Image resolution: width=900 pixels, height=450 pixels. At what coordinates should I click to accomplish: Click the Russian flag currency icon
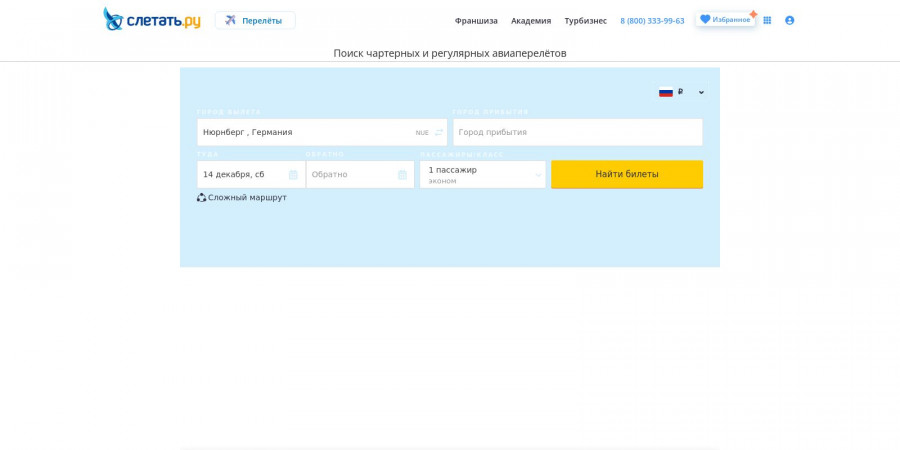coord(666,92)
